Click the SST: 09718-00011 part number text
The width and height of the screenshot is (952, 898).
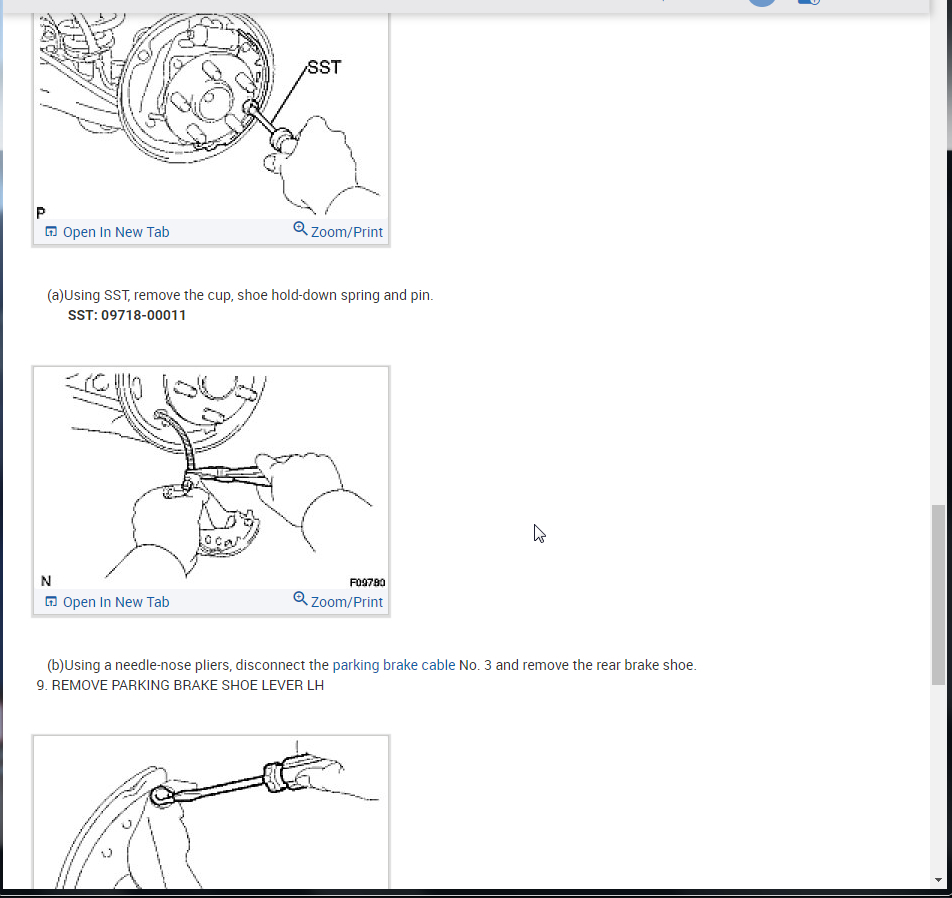[127, 315]
